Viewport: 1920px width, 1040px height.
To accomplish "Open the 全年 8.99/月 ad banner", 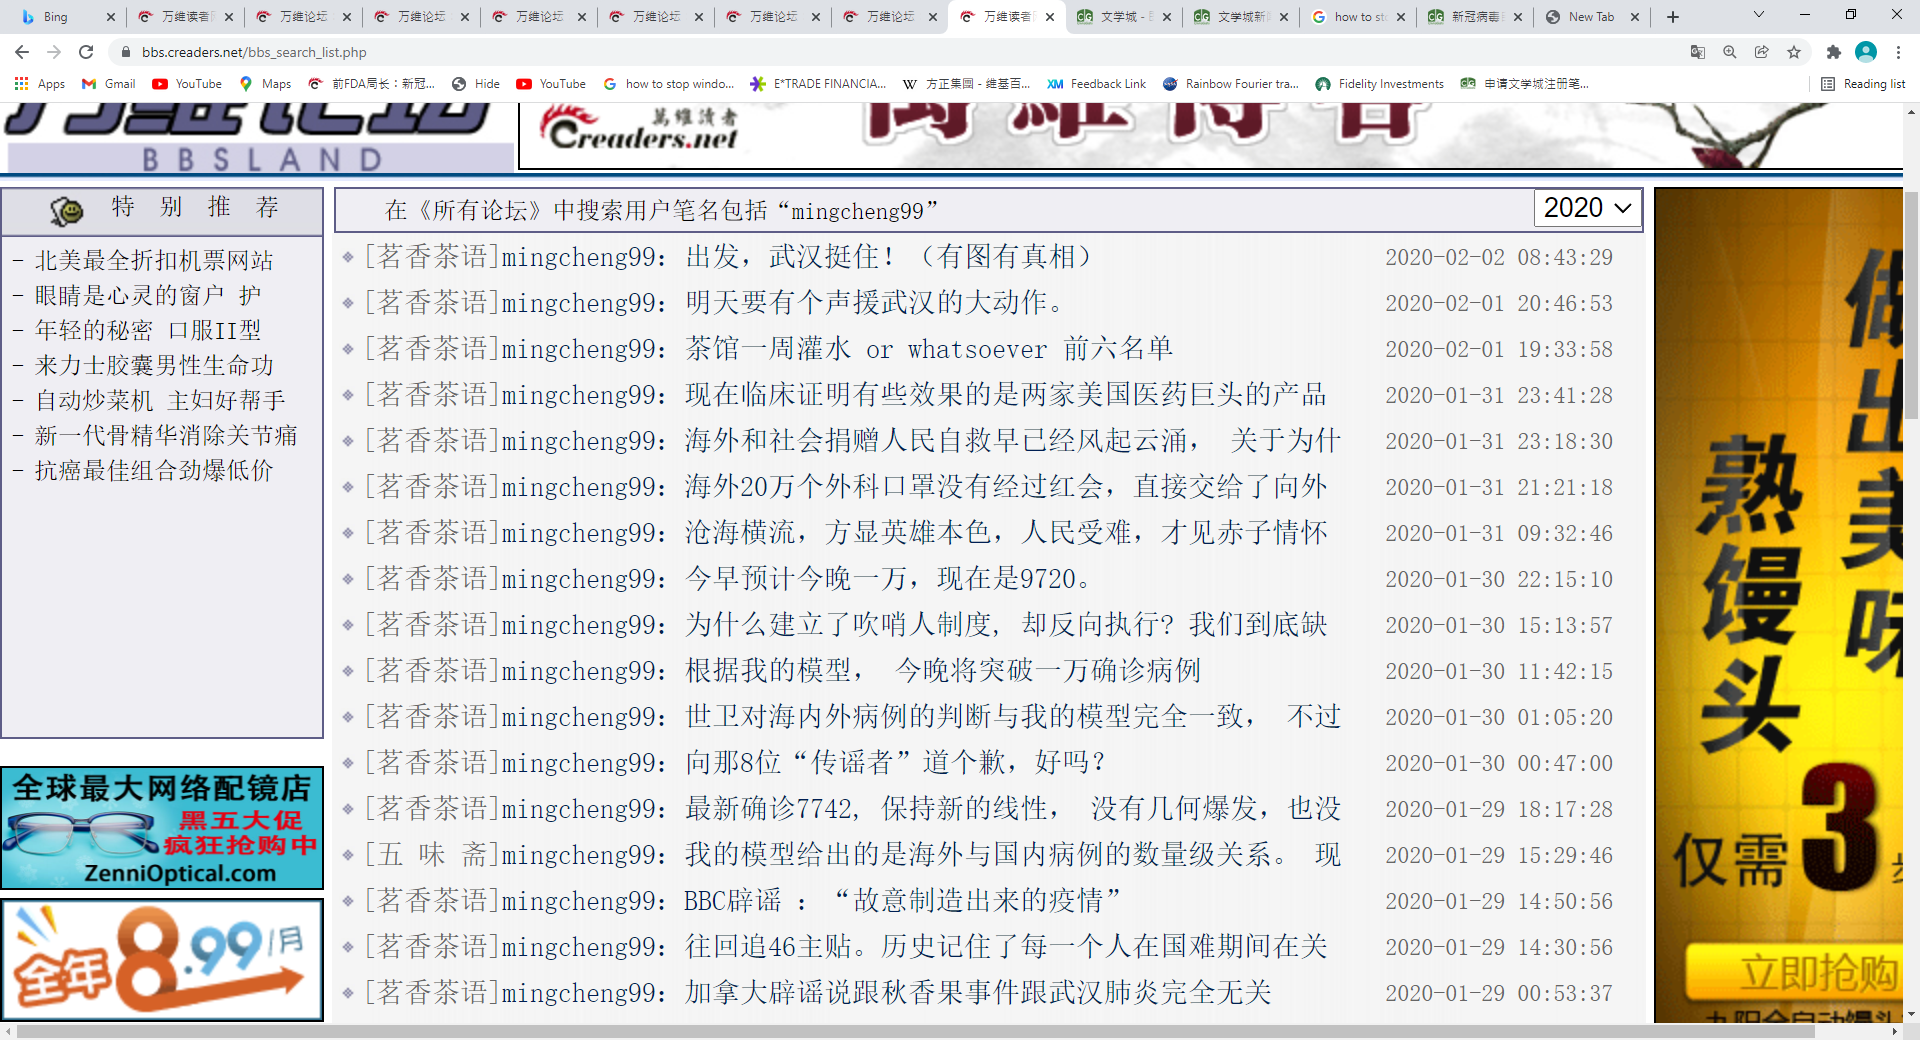I will 162,960.
